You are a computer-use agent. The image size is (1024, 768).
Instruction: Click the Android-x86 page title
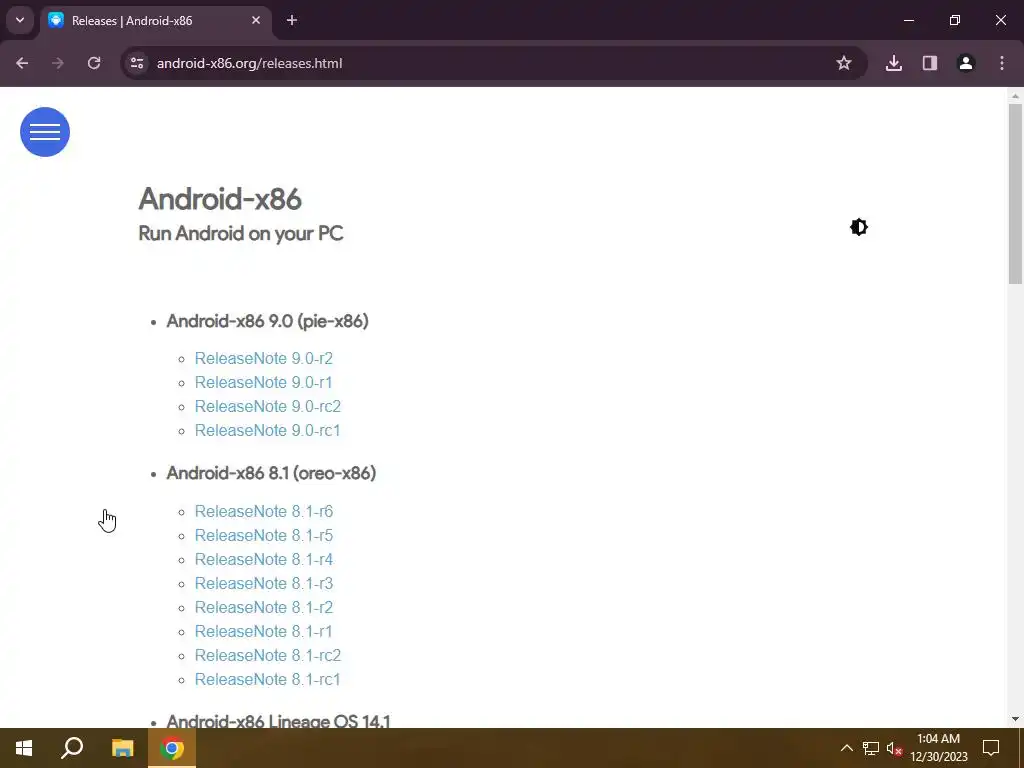tap(220, 199)
